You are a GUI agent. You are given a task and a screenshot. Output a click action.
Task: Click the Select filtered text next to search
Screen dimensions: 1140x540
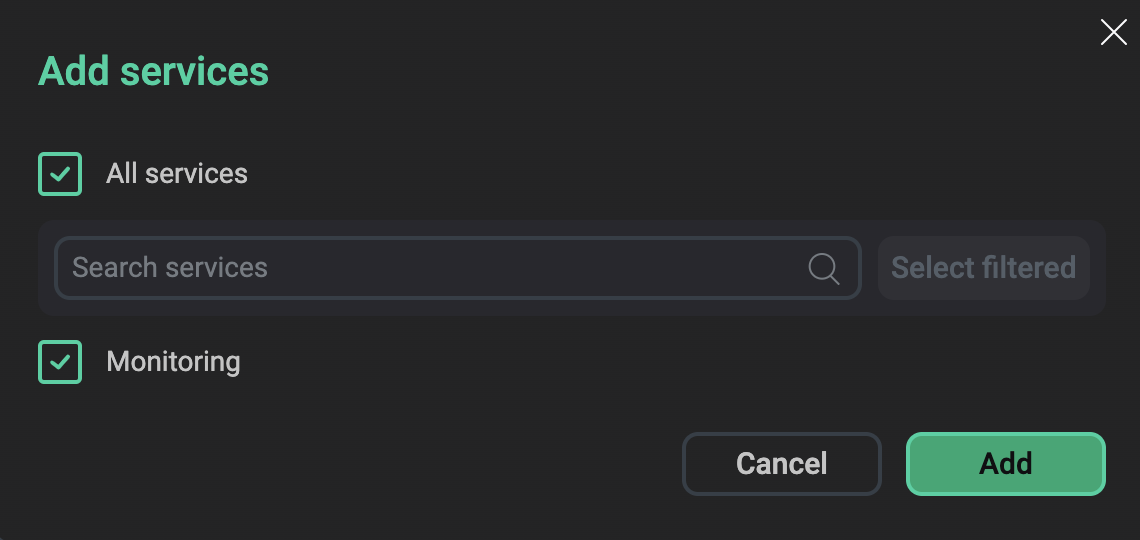point(983,268)
